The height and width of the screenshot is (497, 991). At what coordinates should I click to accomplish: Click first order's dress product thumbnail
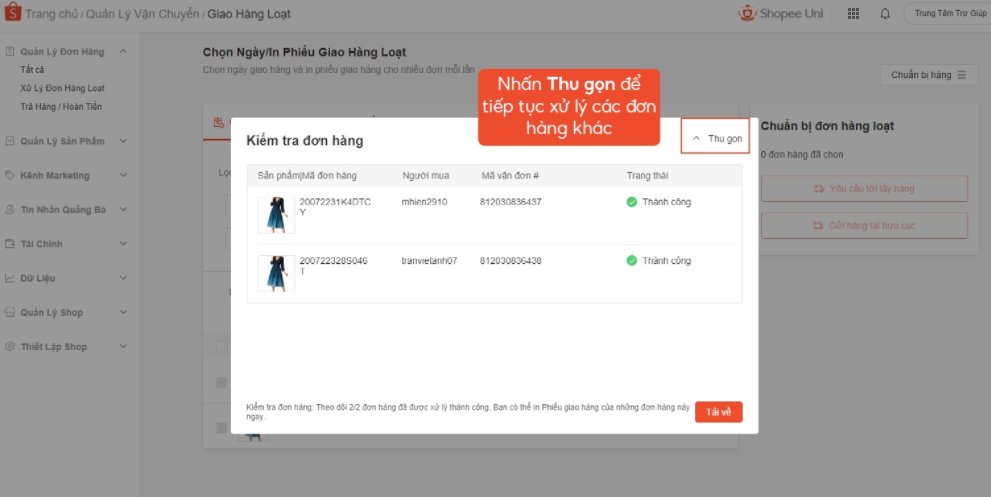coord(276,214)
